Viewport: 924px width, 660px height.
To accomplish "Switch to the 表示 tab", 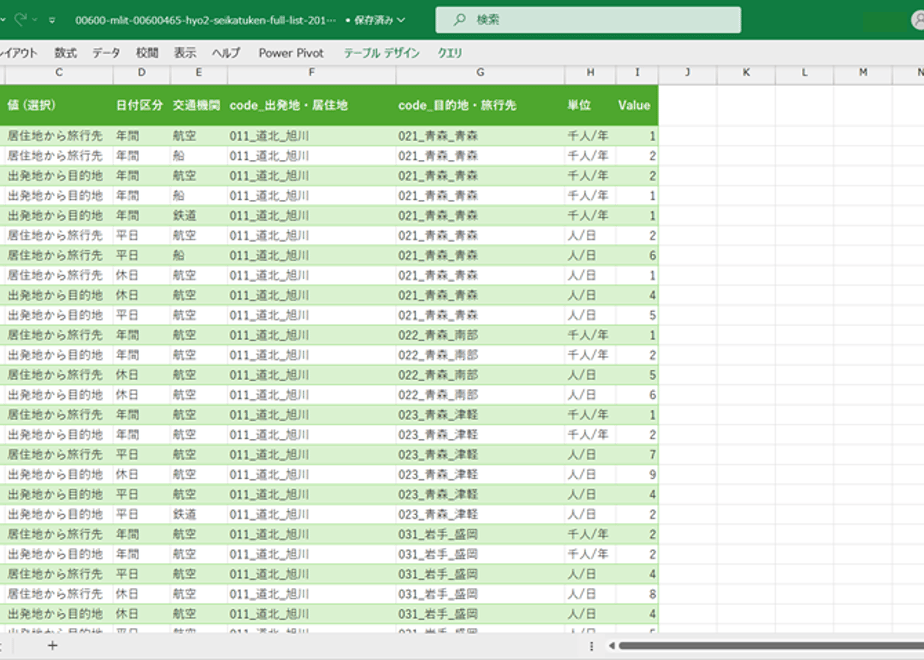I will (x=185, y=53).
